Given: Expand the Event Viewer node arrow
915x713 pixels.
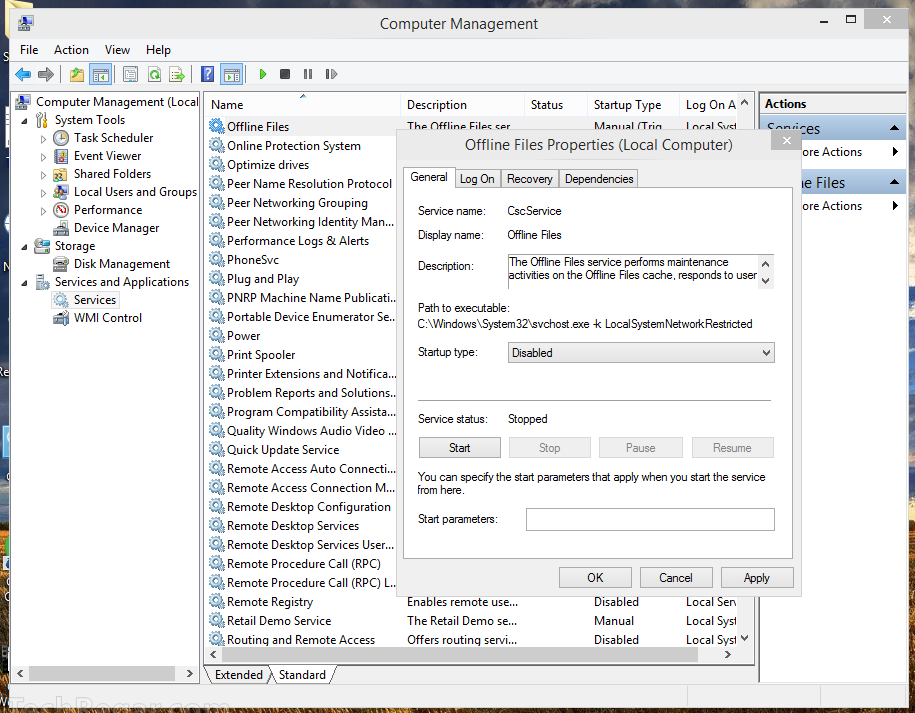Looking at the screenshot, I should 43,157.
